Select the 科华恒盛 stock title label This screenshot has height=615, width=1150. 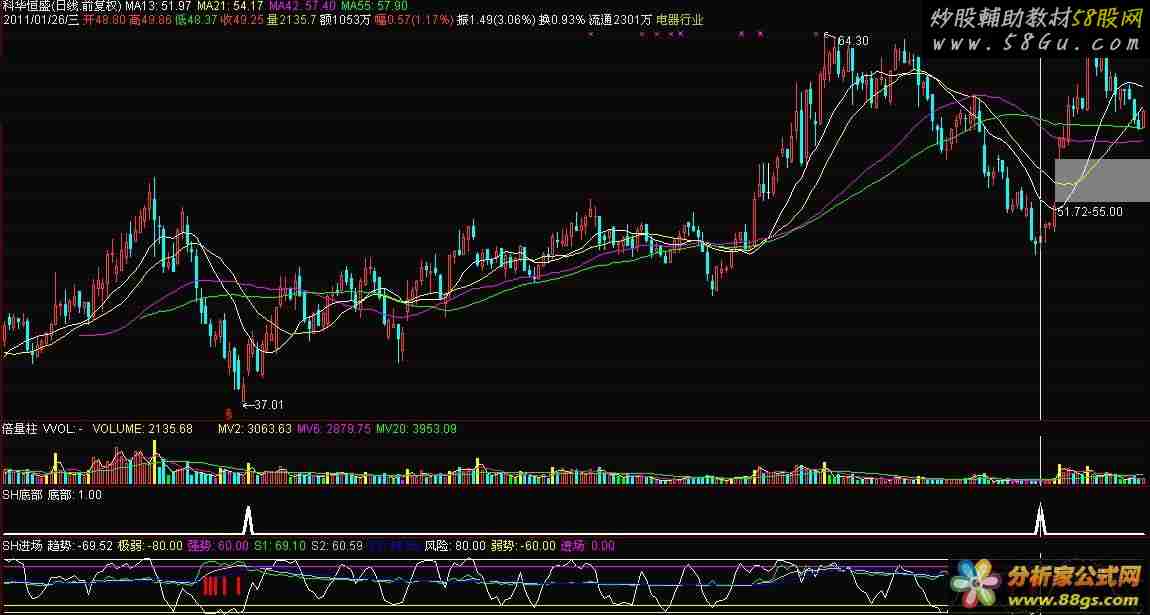(26, 6)
